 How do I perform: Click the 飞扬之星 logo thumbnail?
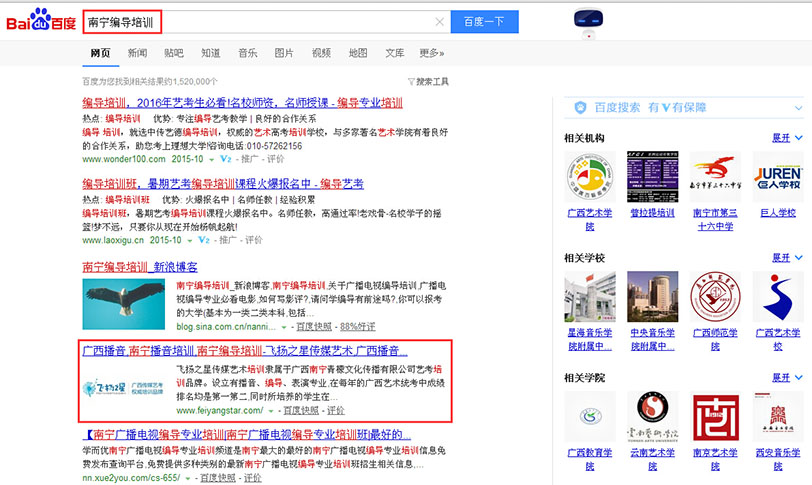pos(124,388)
